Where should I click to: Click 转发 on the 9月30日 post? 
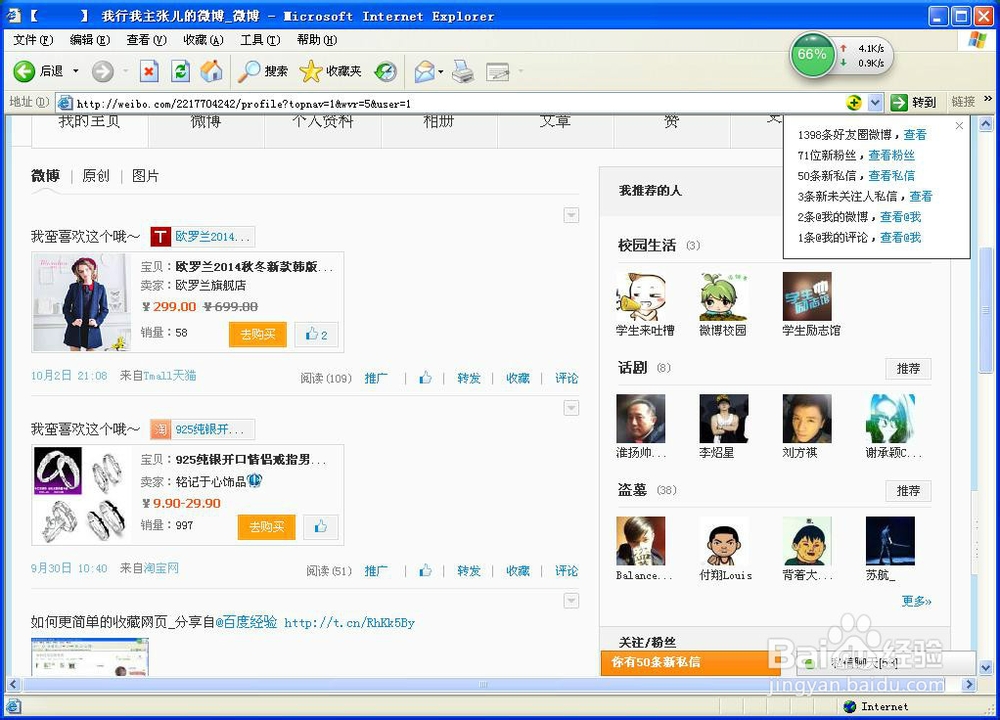[x=469, y=571]
